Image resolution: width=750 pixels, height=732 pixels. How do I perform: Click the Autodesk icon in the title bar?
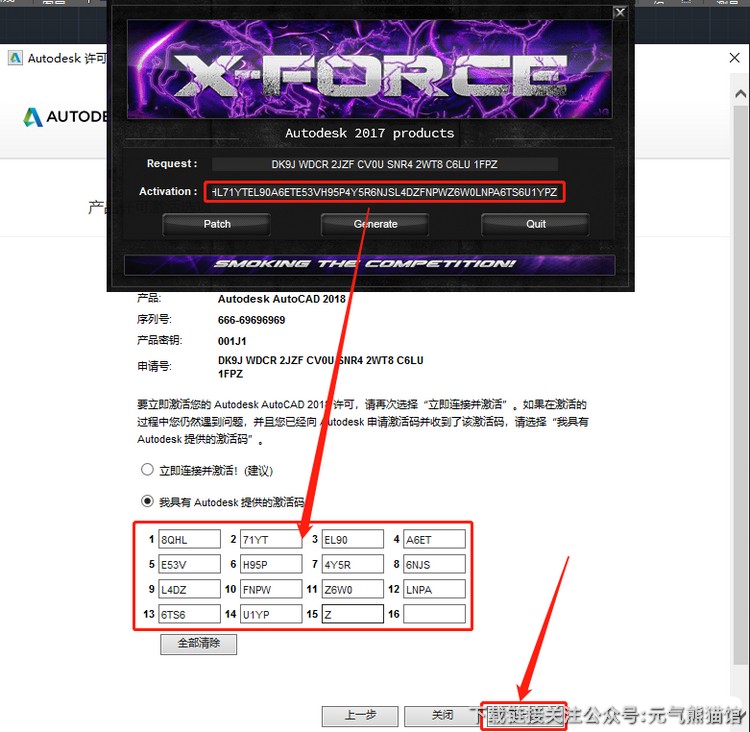[x=15, y=58]
